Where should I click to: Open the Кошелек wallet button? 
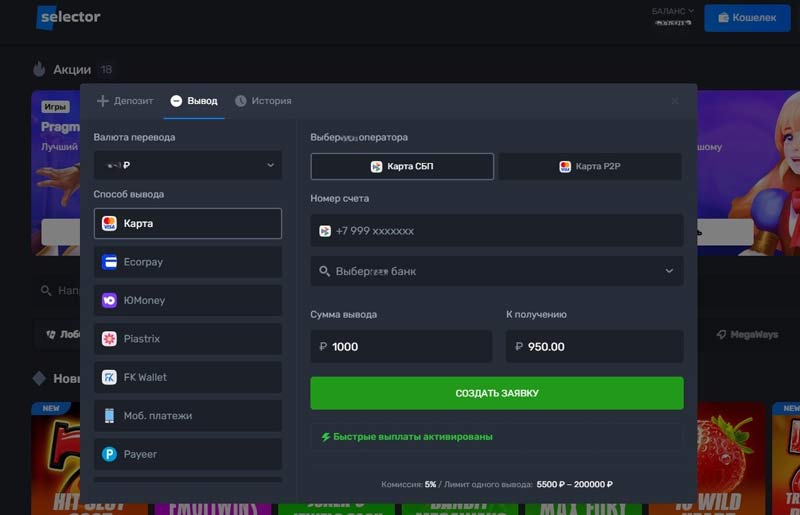coord(746,18)
